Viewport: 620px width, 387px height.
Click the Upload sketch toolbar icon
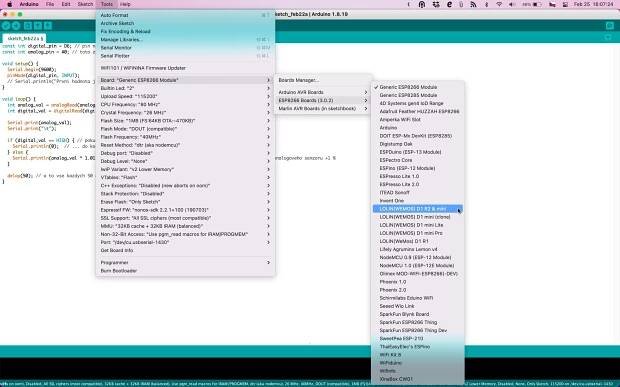(x=16, y=26)
